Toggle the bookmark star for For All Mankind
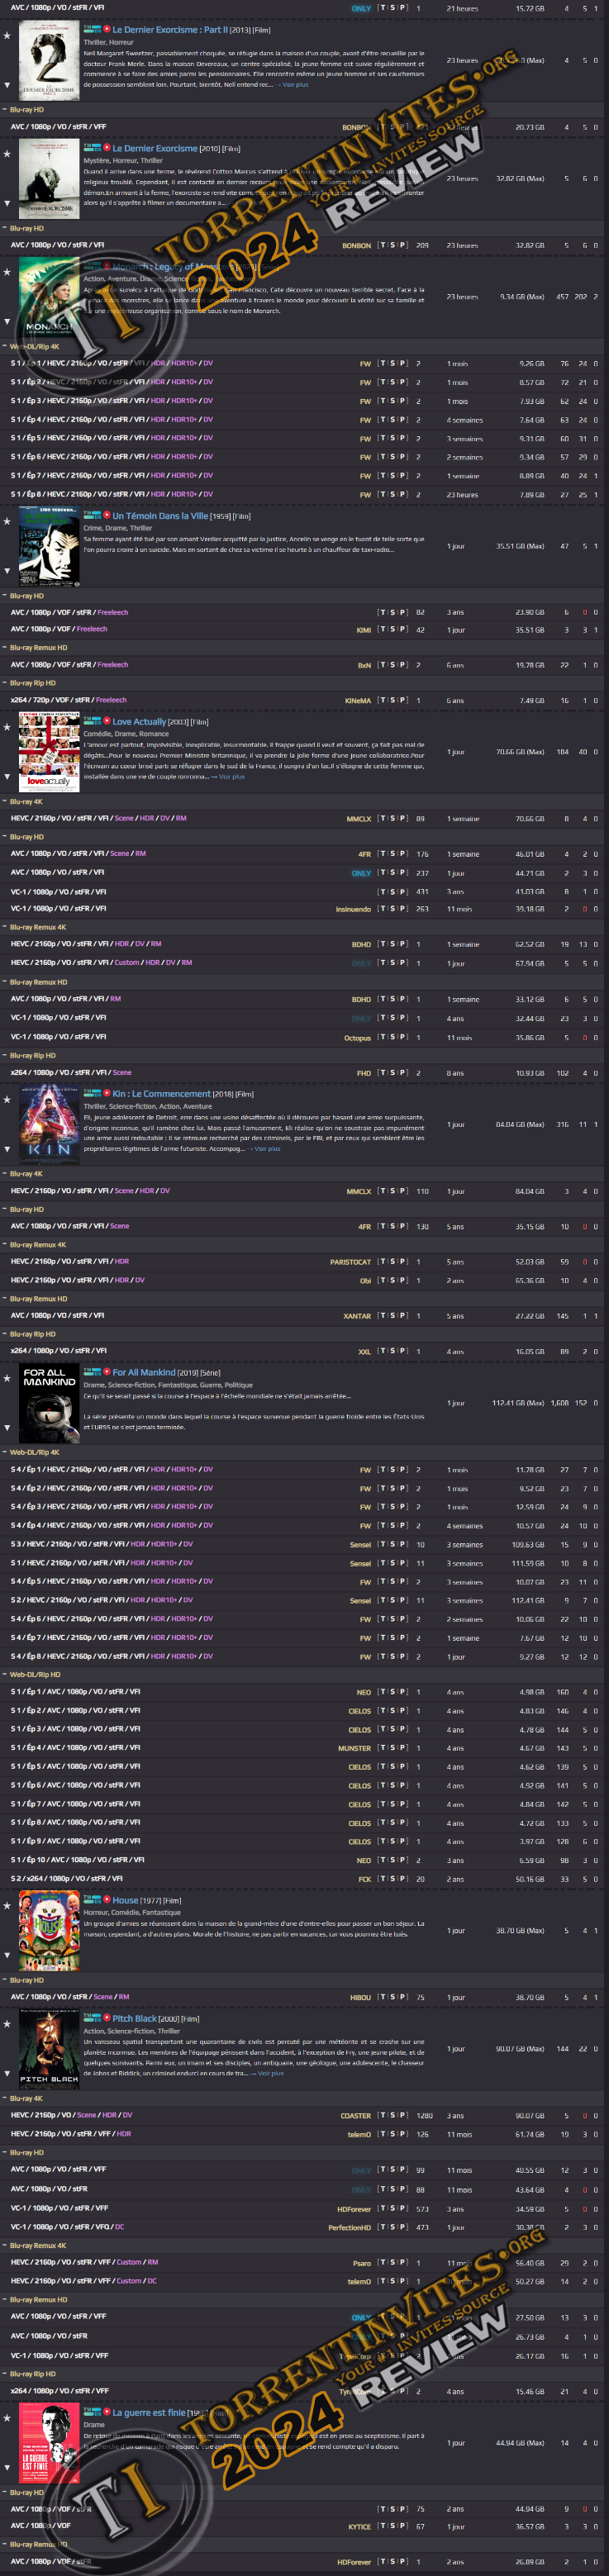The height and width of the screenshot is (2576, 609). point(7,1378)
